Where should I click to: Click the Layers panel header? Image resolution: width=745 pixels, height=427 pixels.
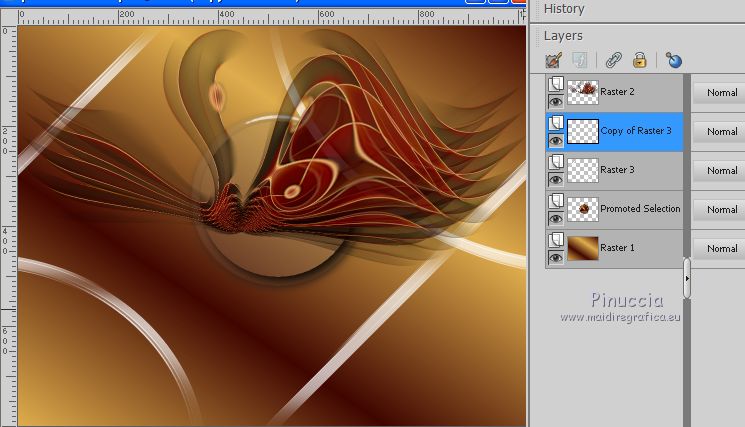click(565, 36)
